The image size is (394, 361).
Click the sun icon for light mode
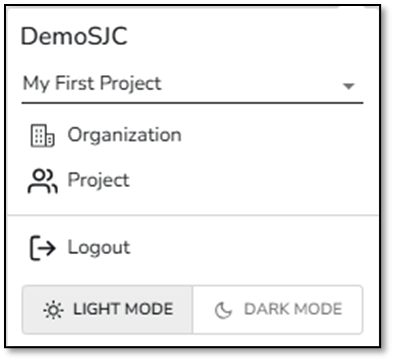tap(53, 310)
